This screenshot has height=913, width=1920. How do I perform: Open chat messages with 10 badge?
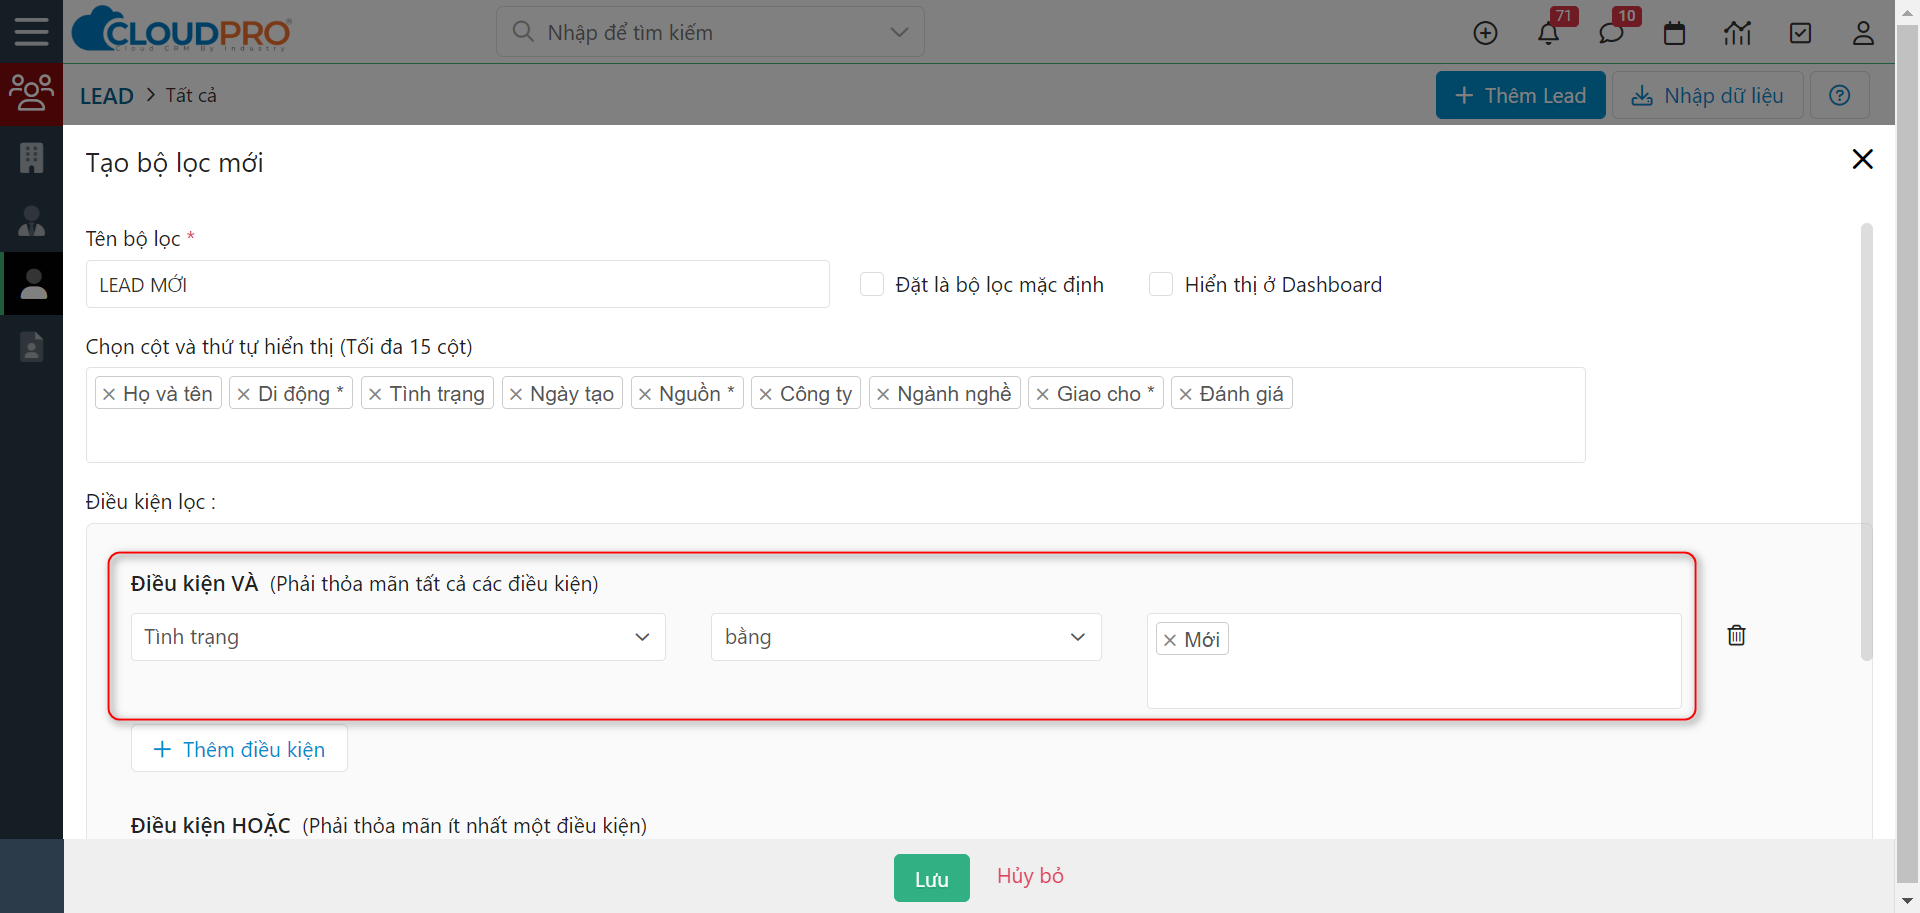point(1611,33)
